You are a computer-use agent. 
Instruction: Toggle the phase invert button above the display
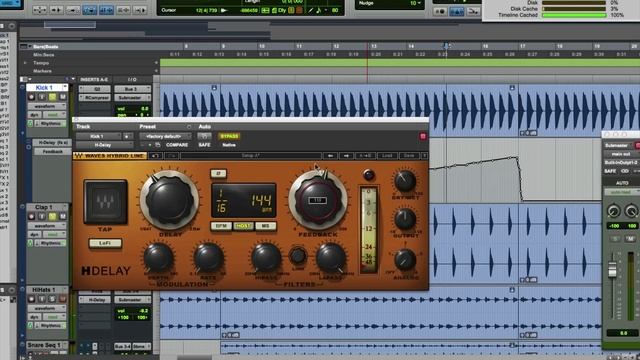[x=218, y=173]
